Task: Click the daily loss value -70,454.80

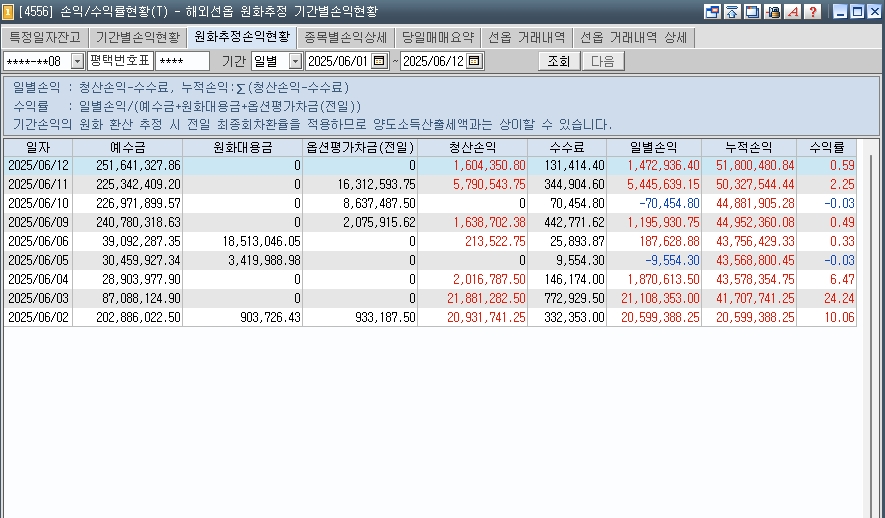Action: [x=669, y=203]
